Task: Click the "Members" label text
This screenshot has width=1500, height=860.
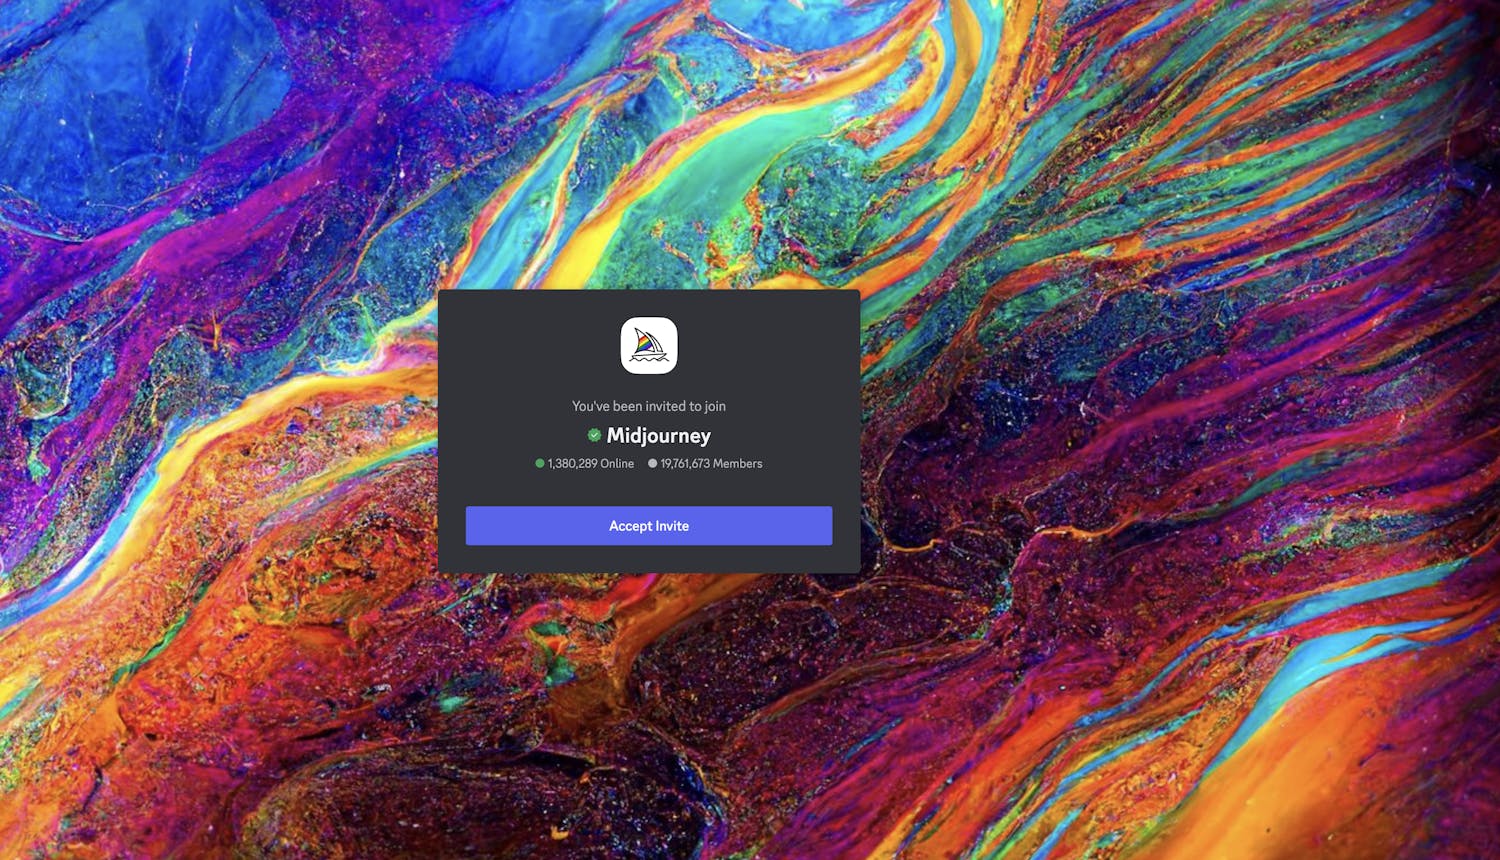Action: click(x=737, y=463)
